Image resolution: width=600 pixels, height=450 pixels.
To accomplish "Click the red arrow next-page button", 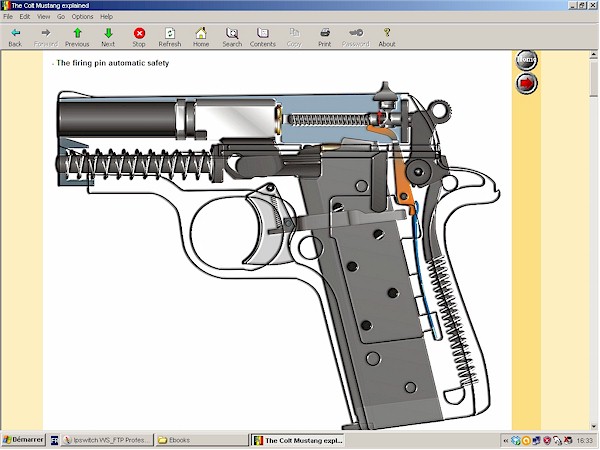I will point(527,83).
